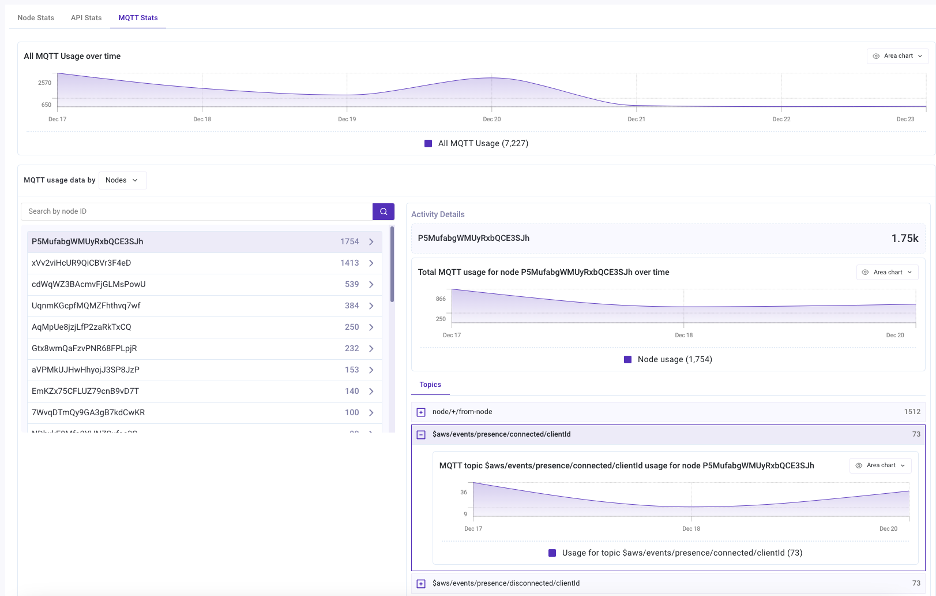The height and width of the screenshot is (596, 936).
Task: Switch to the Node Stats tab
Action: 36,18
